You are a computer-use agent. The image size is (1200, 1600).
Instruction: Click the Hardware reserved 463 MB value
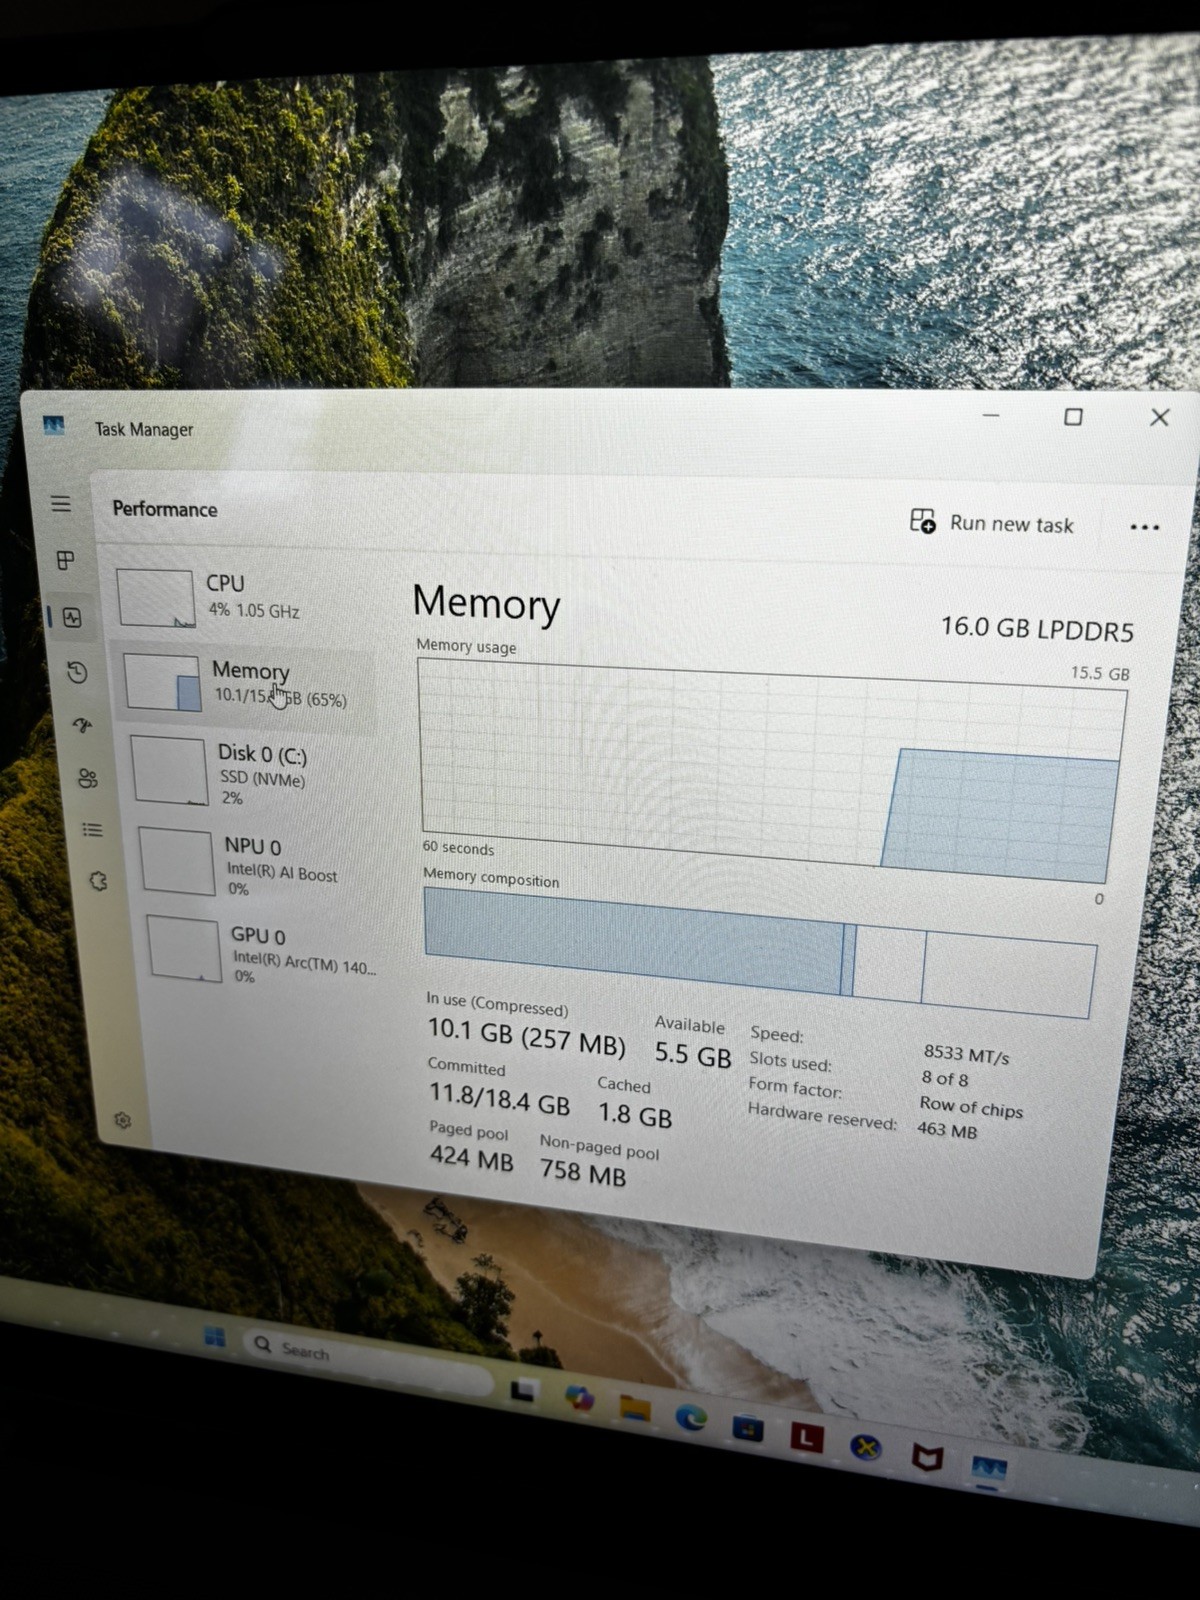pos(947,1131)
